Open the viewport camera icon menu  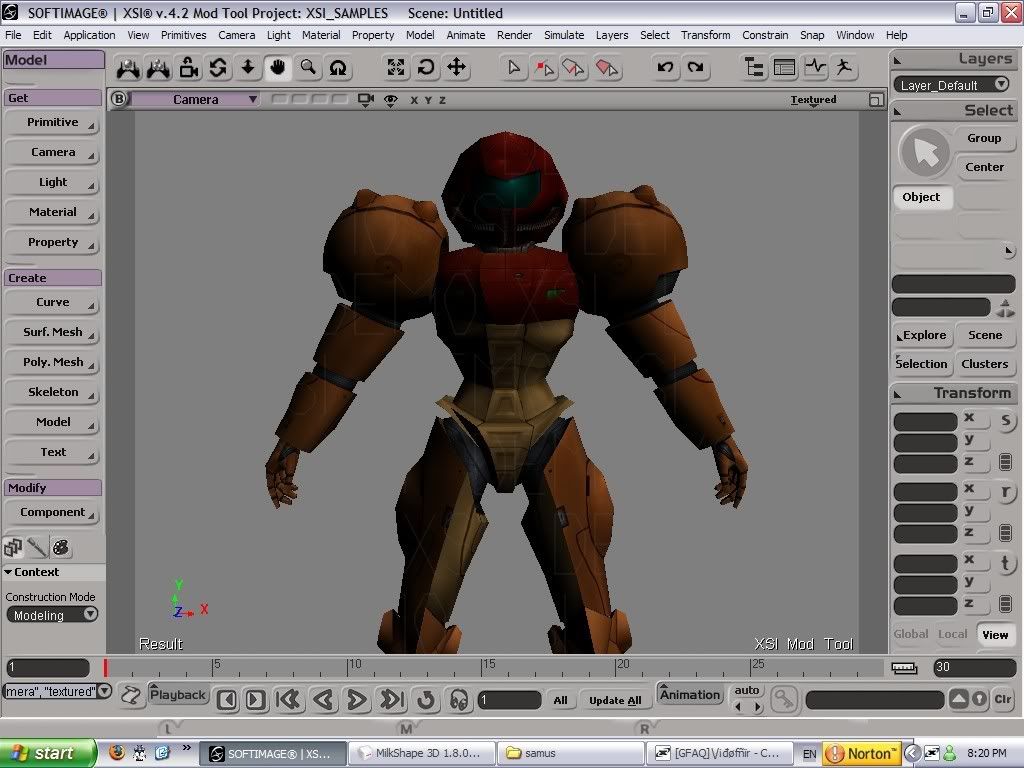[366, 100]
